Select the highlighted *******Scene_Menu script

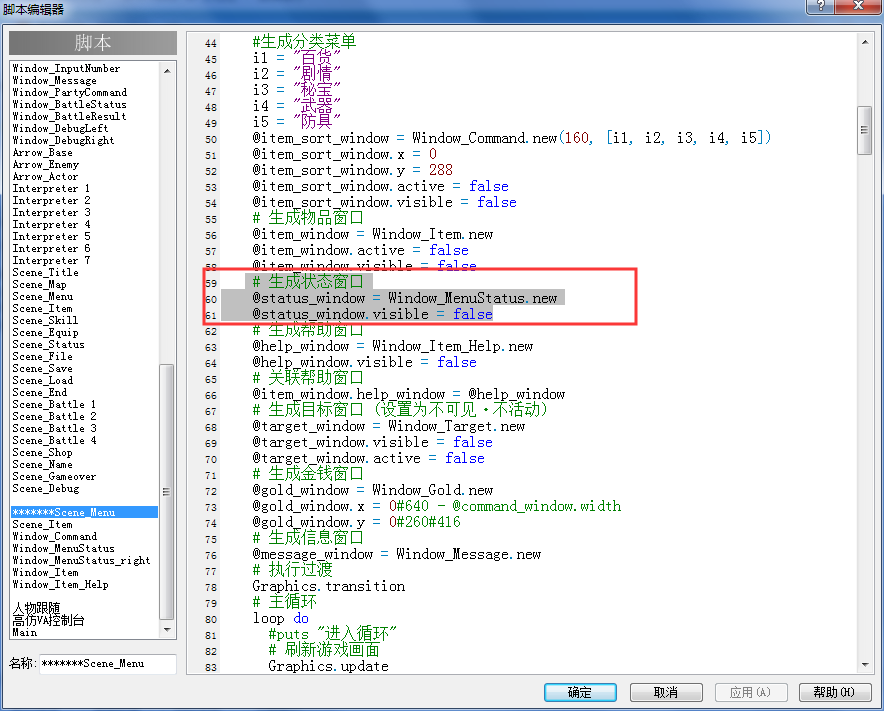click(x=85, y=513)
